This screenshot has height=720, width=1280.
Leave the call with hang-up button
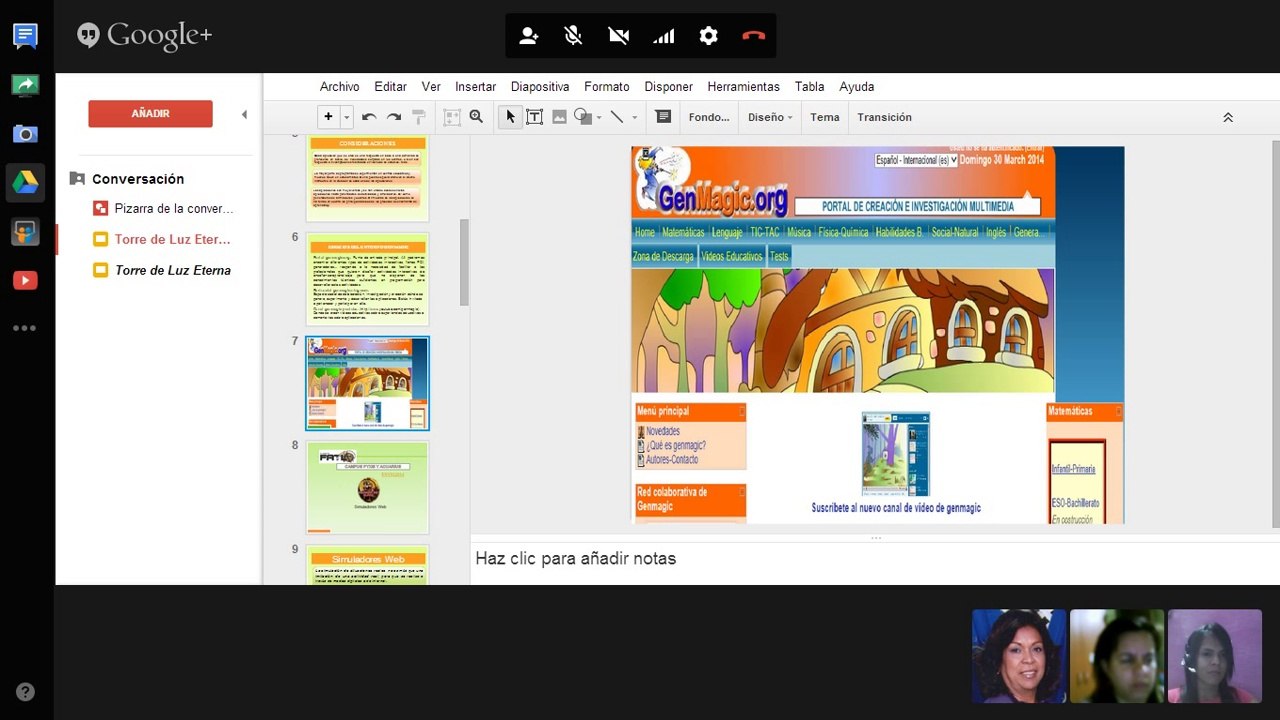pos(753,36)
